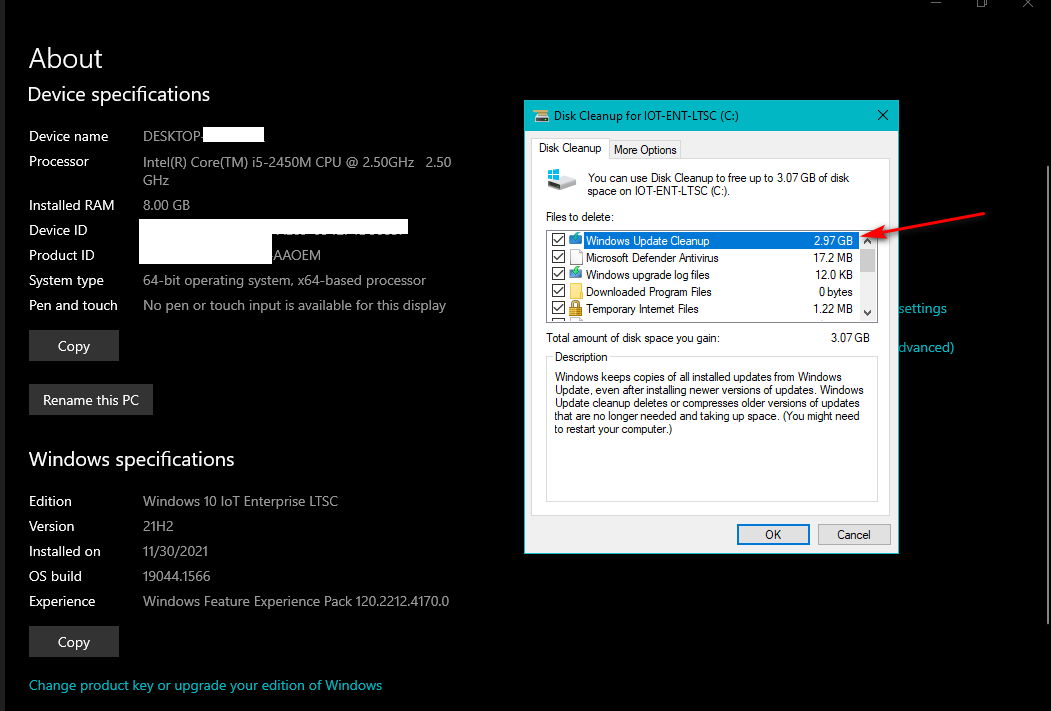The image size is (1051, 711).
Task: Click the Downloaded Program Files folder icon
Action: [x=576, y=292]
